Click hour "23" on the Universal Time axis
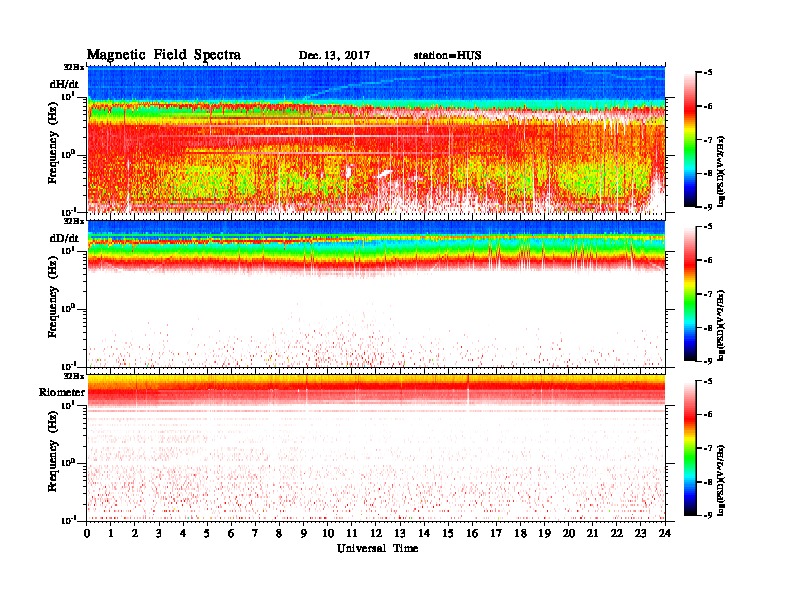Image resolution: width=792 pixels, height=612 pixels. tap(640, 533)
